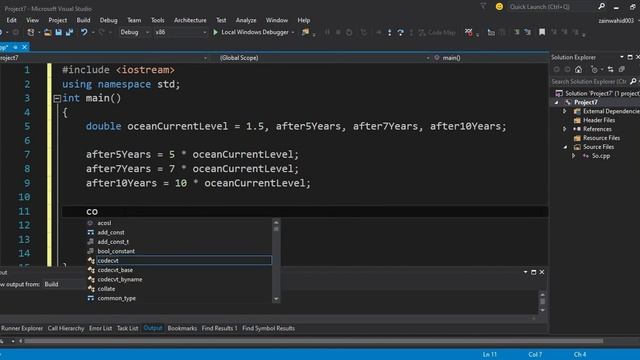The width and height of the screenshot is (640, 360).
Task: Switch to the Find Results 1 tab
Action: 219,328
